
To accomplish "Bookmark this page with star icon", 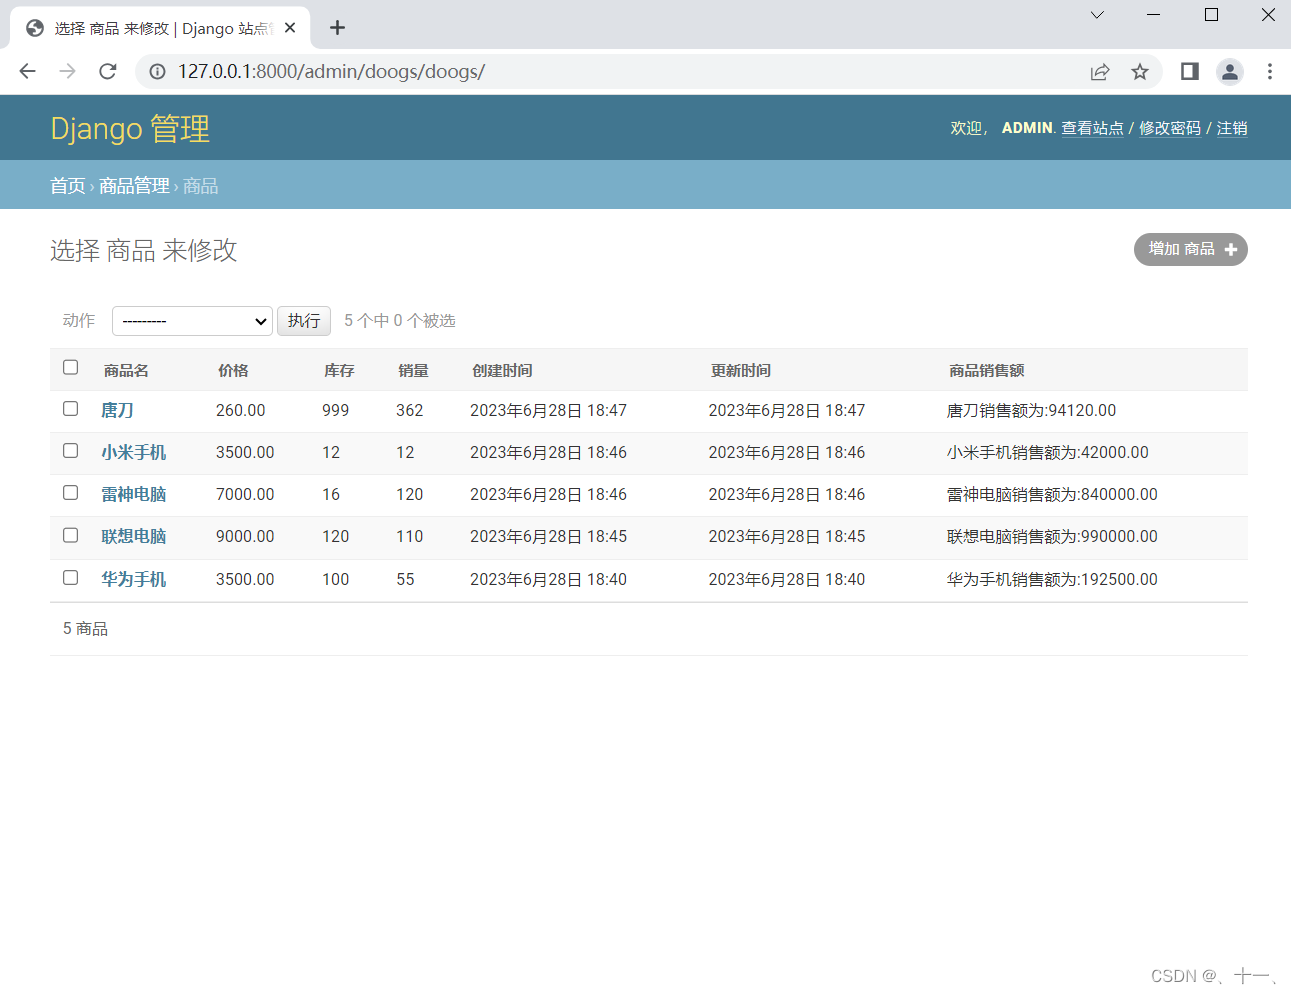I will click(x=1140, y=71).
